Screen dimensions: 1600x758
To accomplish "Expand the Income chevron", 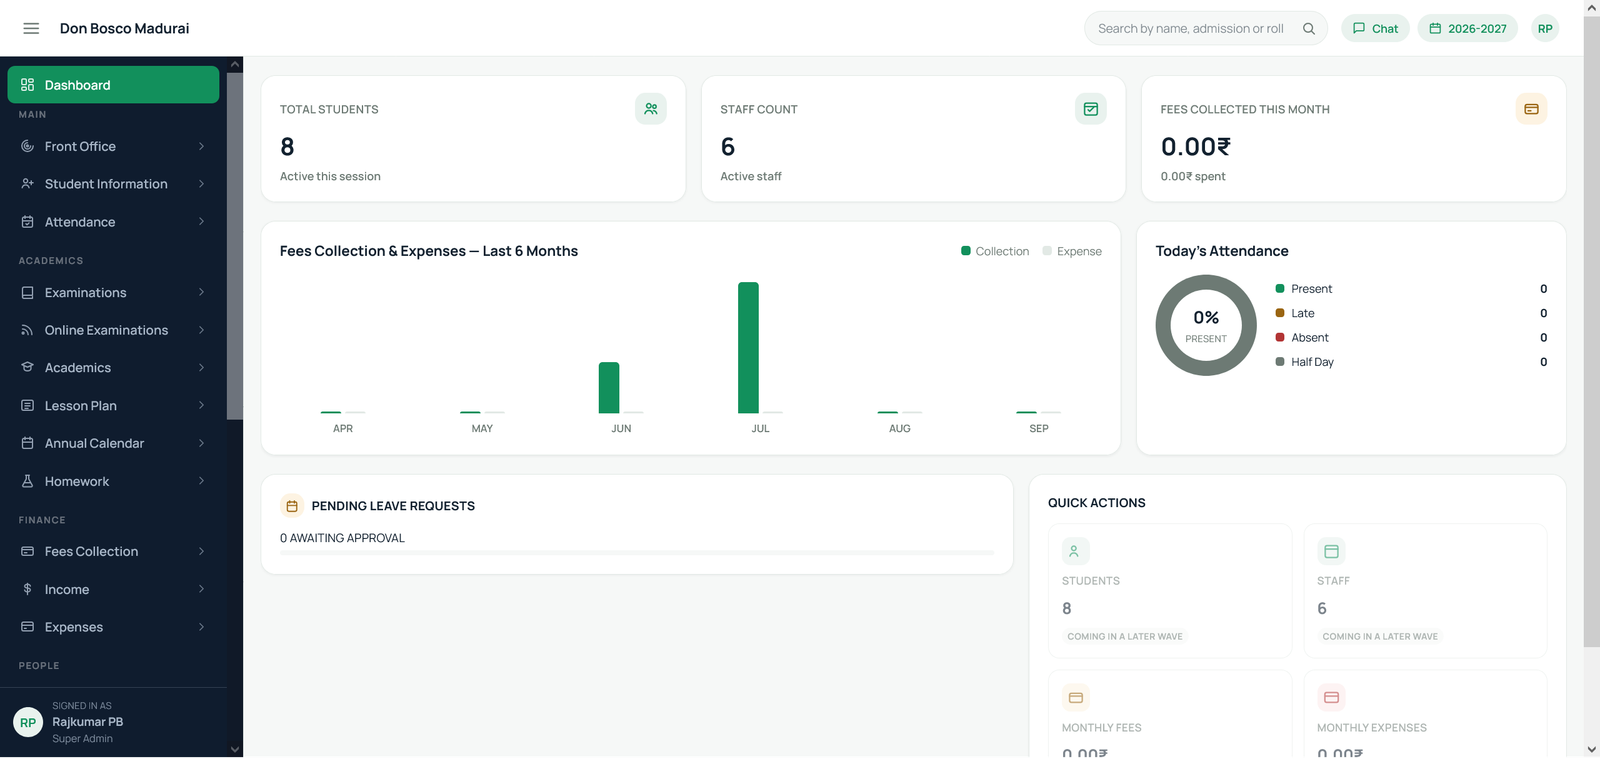I will (201, 589).
